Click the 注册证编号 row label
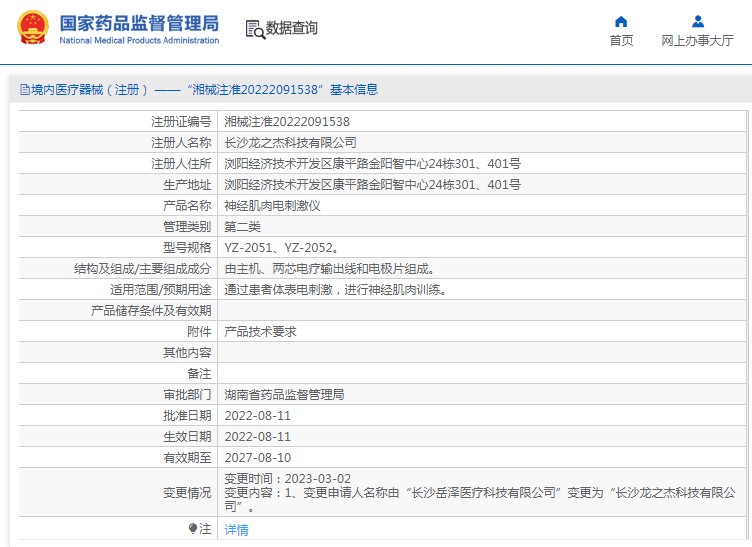 tap(181, 122)
